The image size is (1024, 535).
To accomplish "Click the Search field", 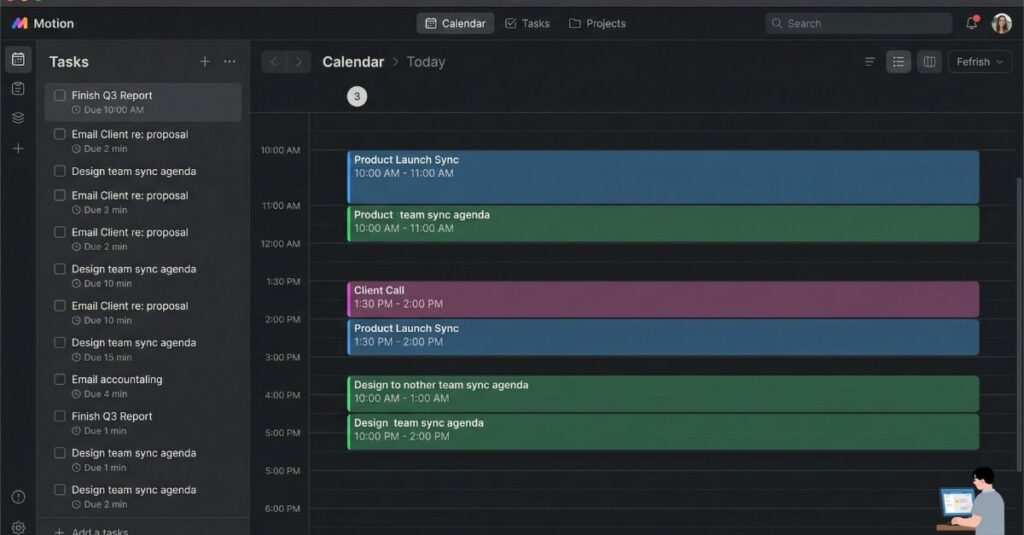I will tap(858, 24).
